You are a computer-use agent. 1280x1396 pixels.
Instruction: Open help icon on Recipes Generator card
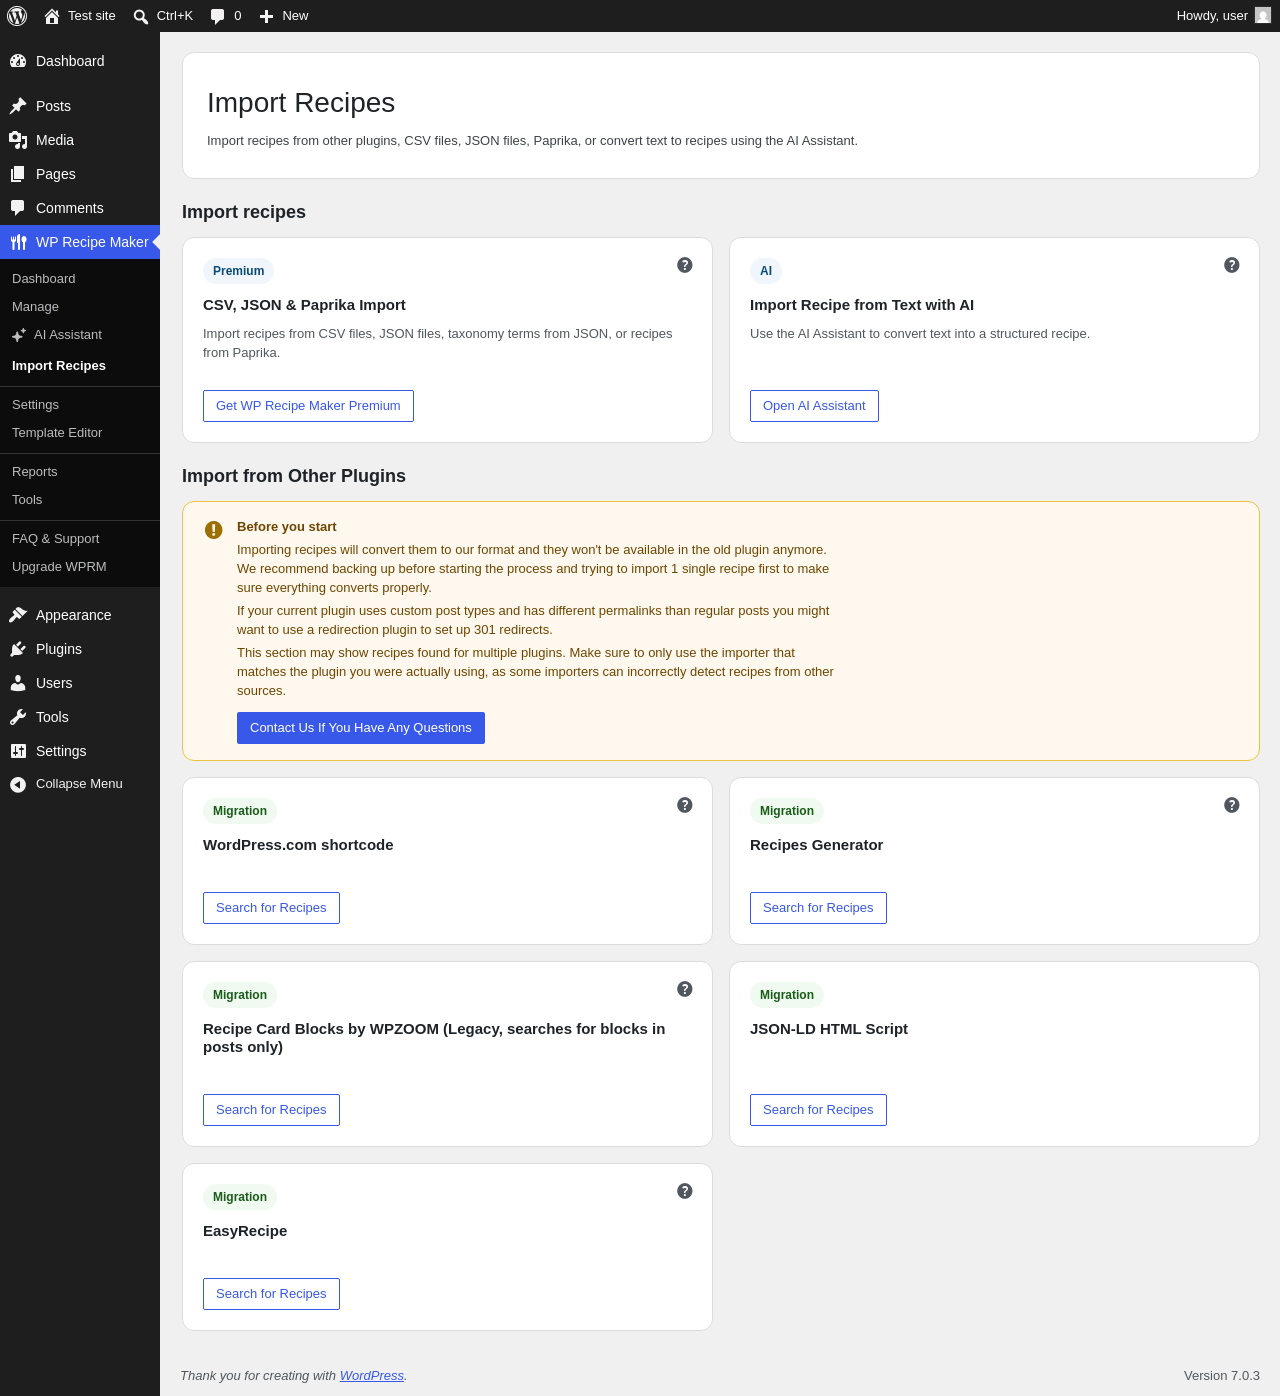1232,805
